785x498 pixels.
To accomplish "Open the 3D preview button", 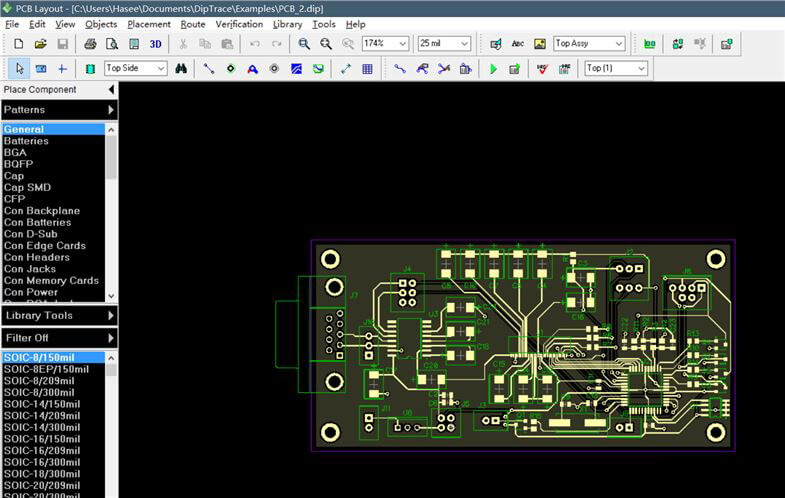I will 156,44.
